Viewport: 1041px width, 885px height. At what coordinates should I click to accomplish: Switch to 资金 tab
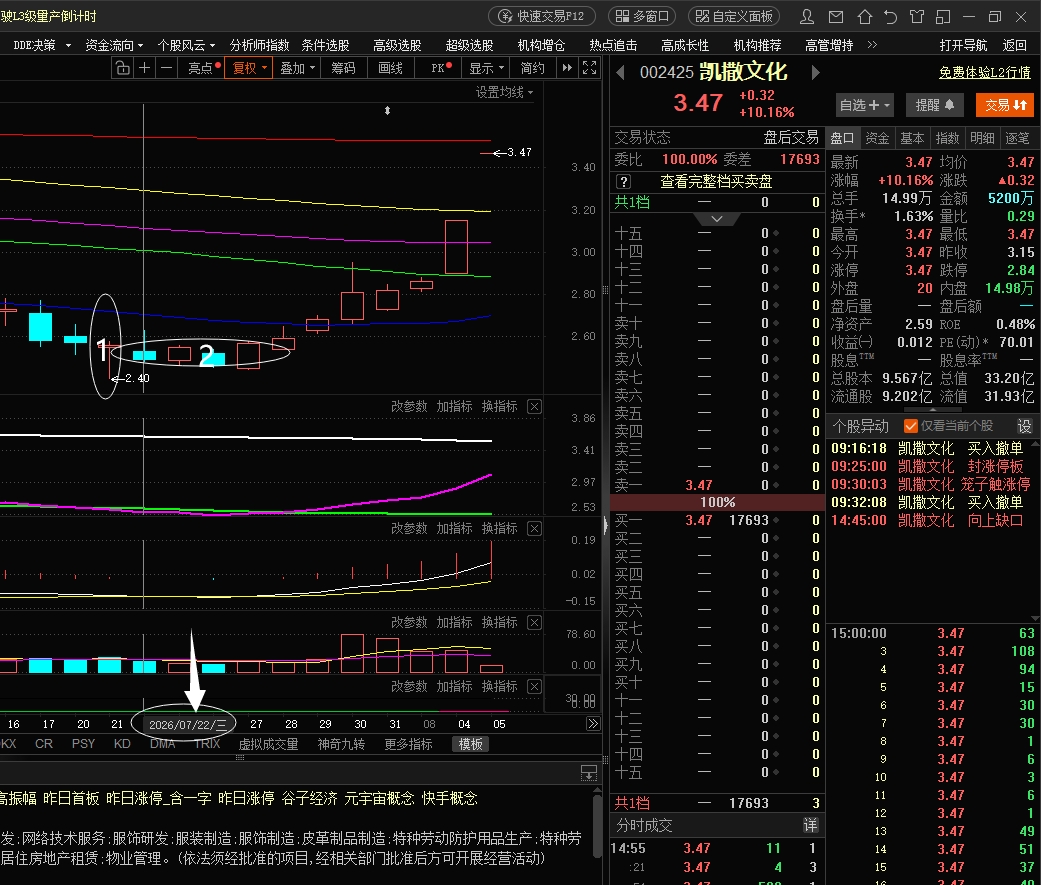point(878,138)
